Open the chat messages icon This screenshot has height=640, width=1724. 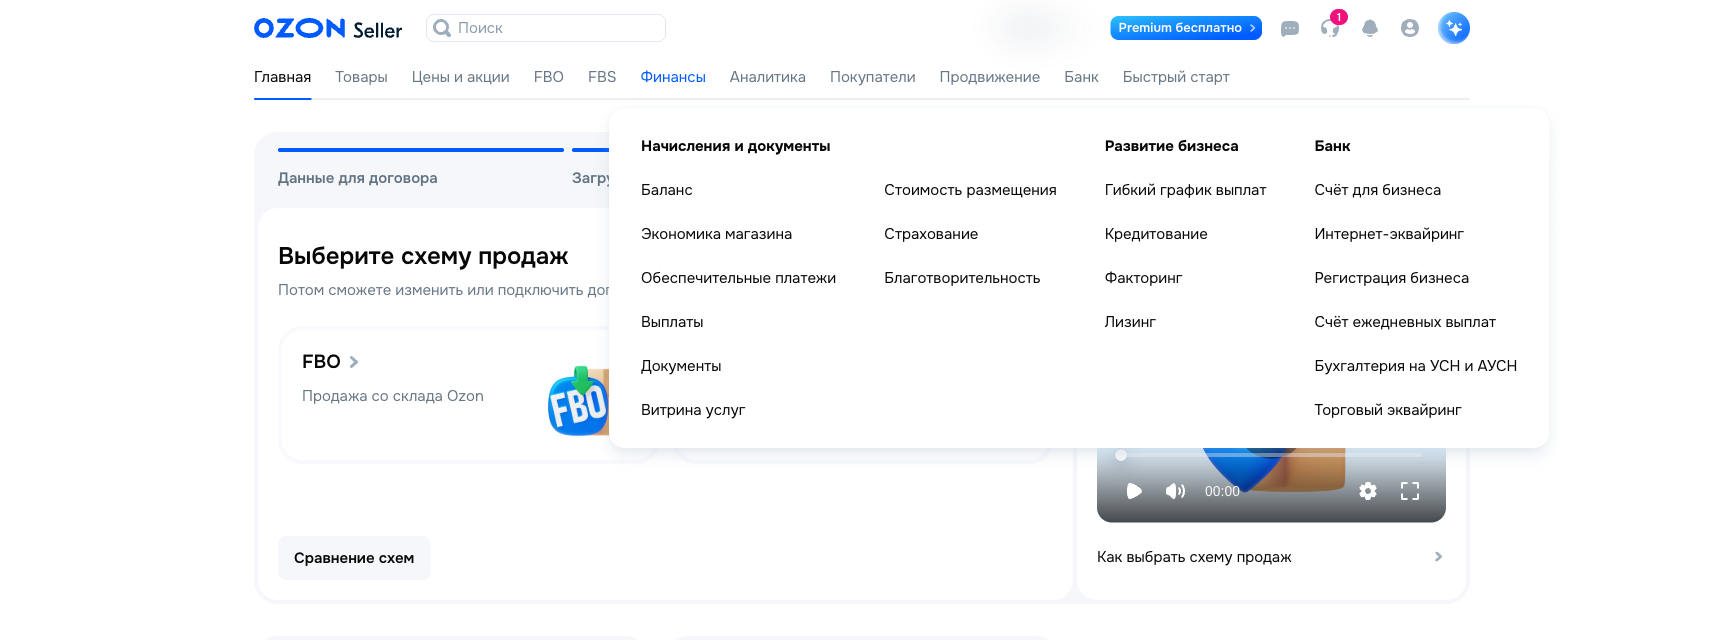tap(1290, 29)
